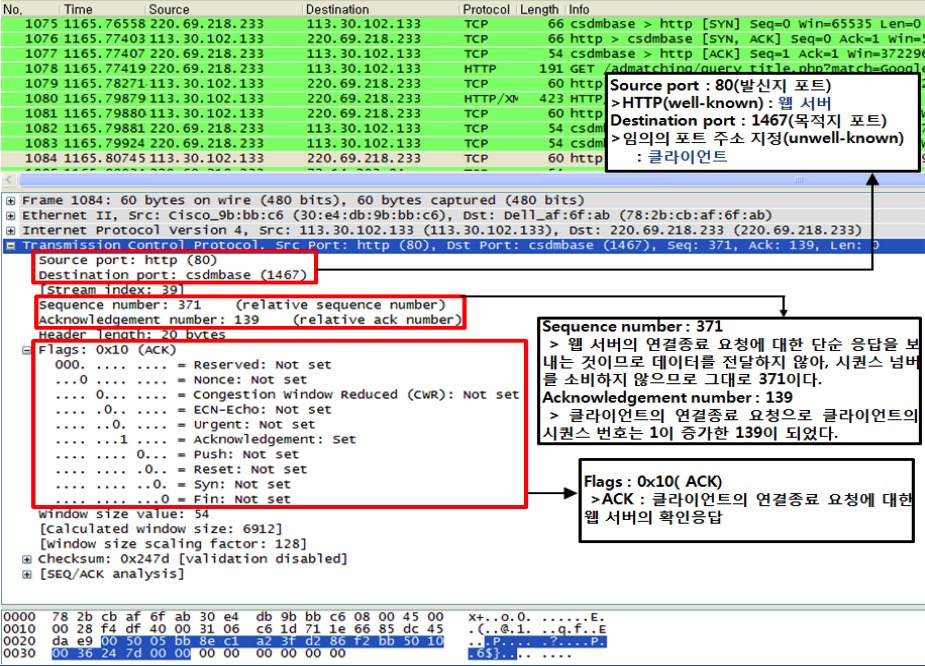
Task: Expand the Frame 1084 tree row
Action: pyautogui.click(x=11, y=201)
